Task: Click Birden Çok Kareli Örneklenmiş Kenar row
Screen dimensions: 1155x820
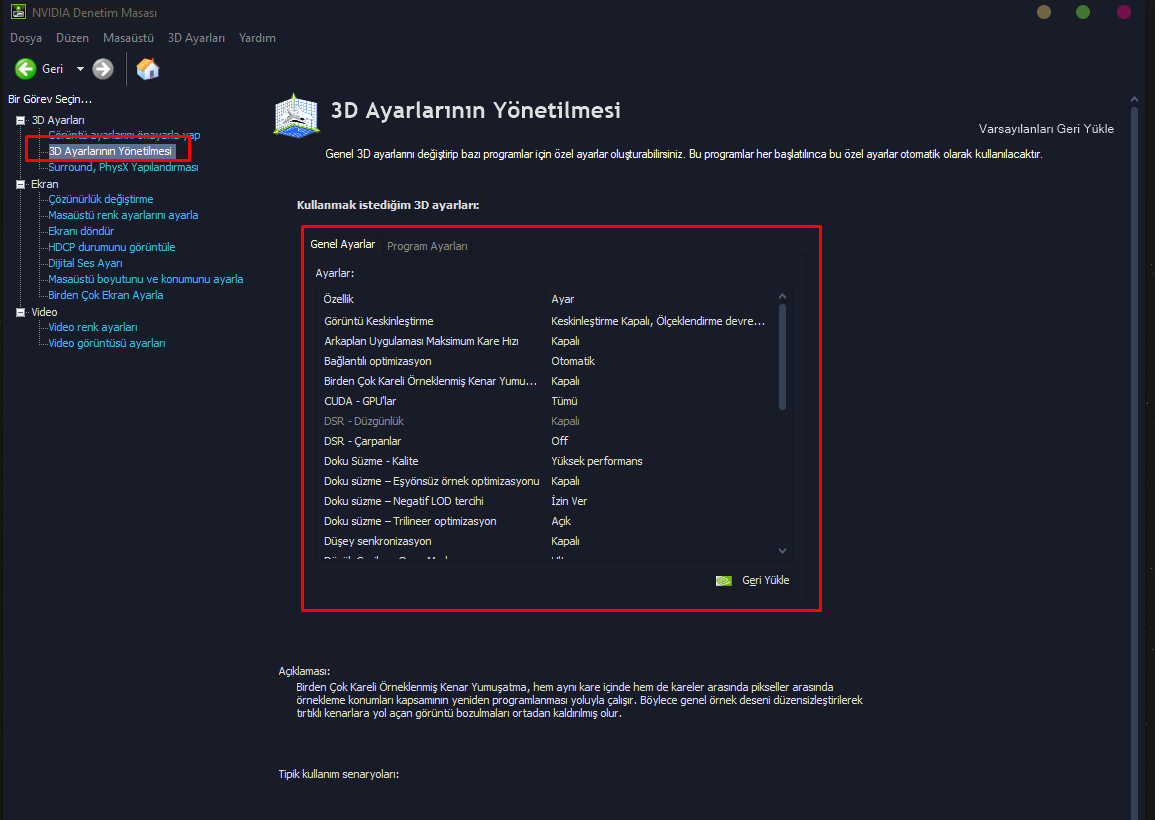Action: tap(547, 381)
